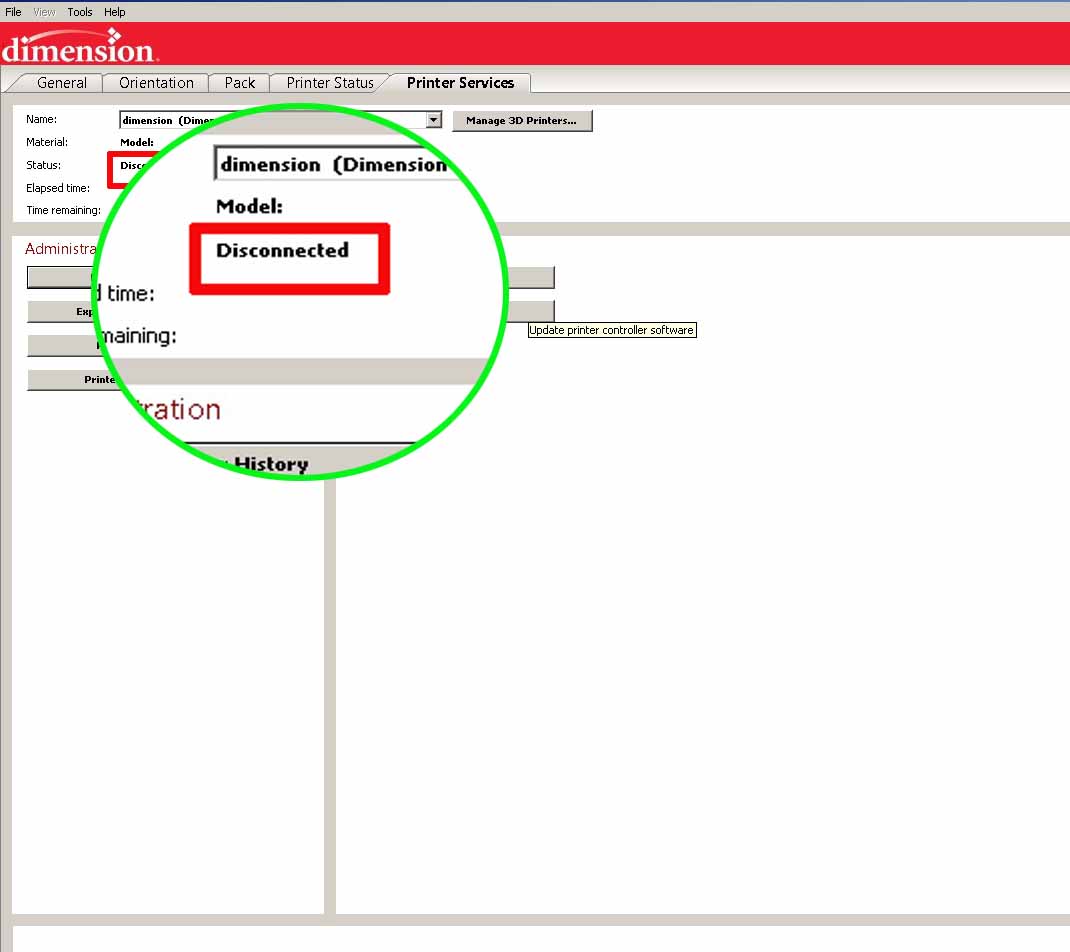Switch to the General tab
This screenshot has width=1070, height=952.
pyautogui.click(x=61, y=83)
